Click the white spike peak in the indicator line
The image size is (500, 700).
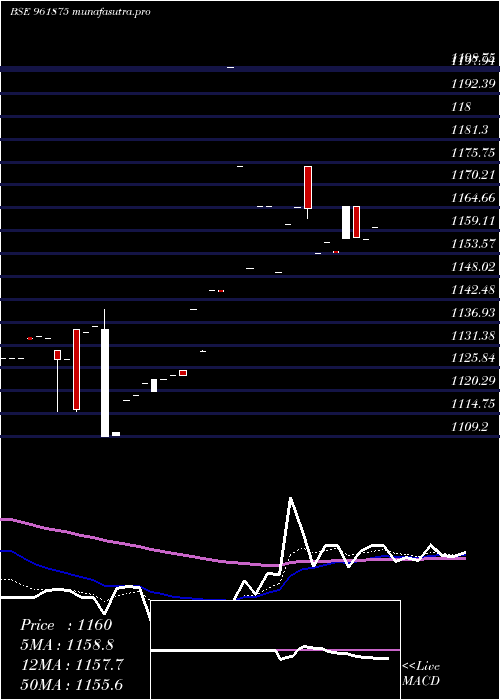pyautogui.click(x=291, y=498)
